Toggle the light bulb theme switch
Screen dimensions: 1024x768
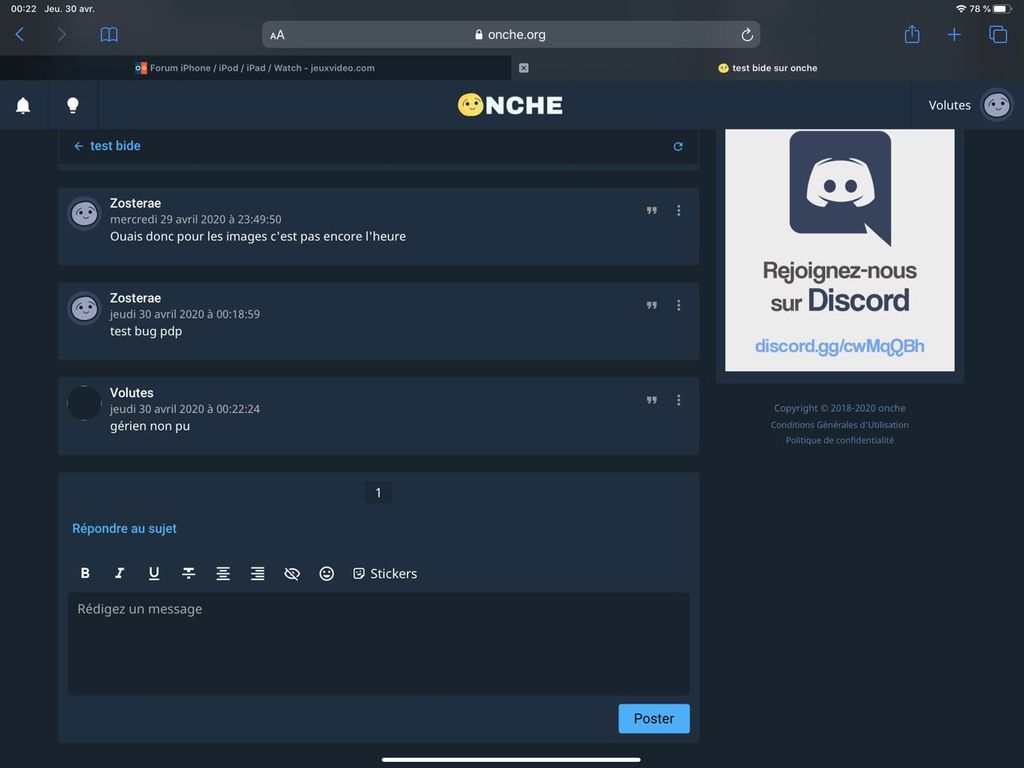click(x=72, y=105)
